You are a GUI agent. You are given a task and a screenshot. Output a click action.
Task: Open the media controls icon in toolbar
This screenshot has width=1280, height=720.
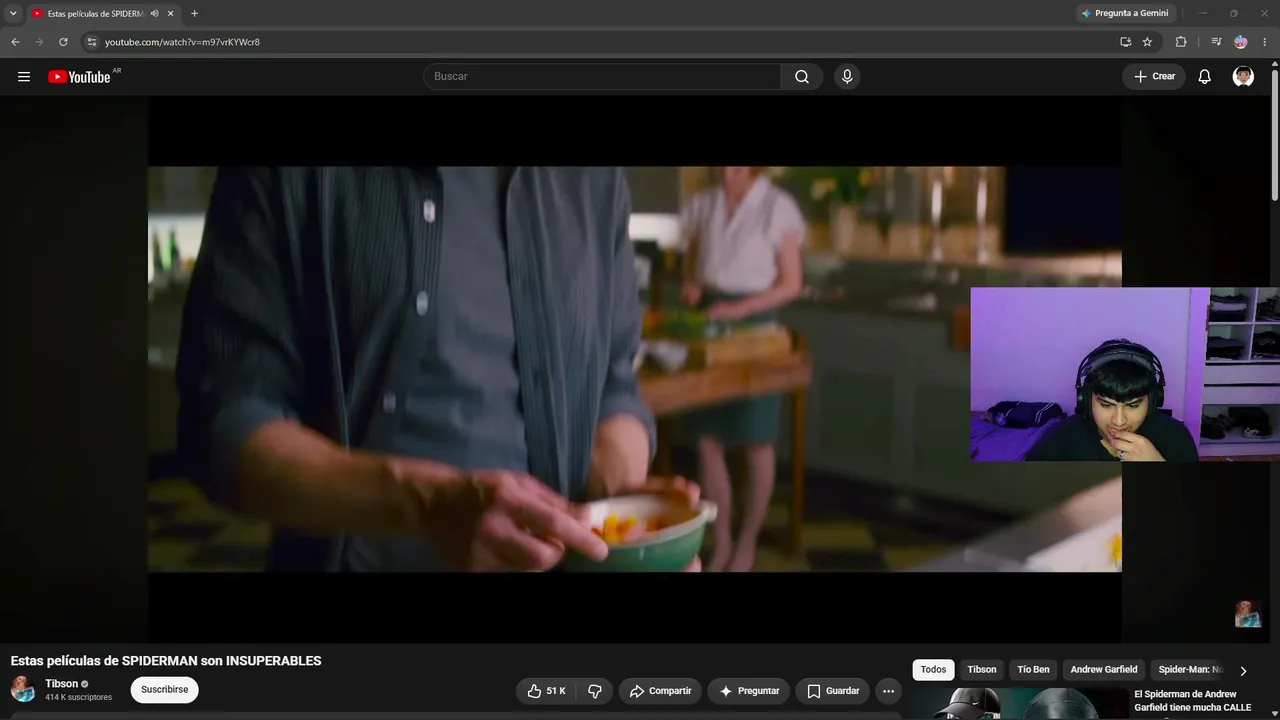pos(1216,42)
